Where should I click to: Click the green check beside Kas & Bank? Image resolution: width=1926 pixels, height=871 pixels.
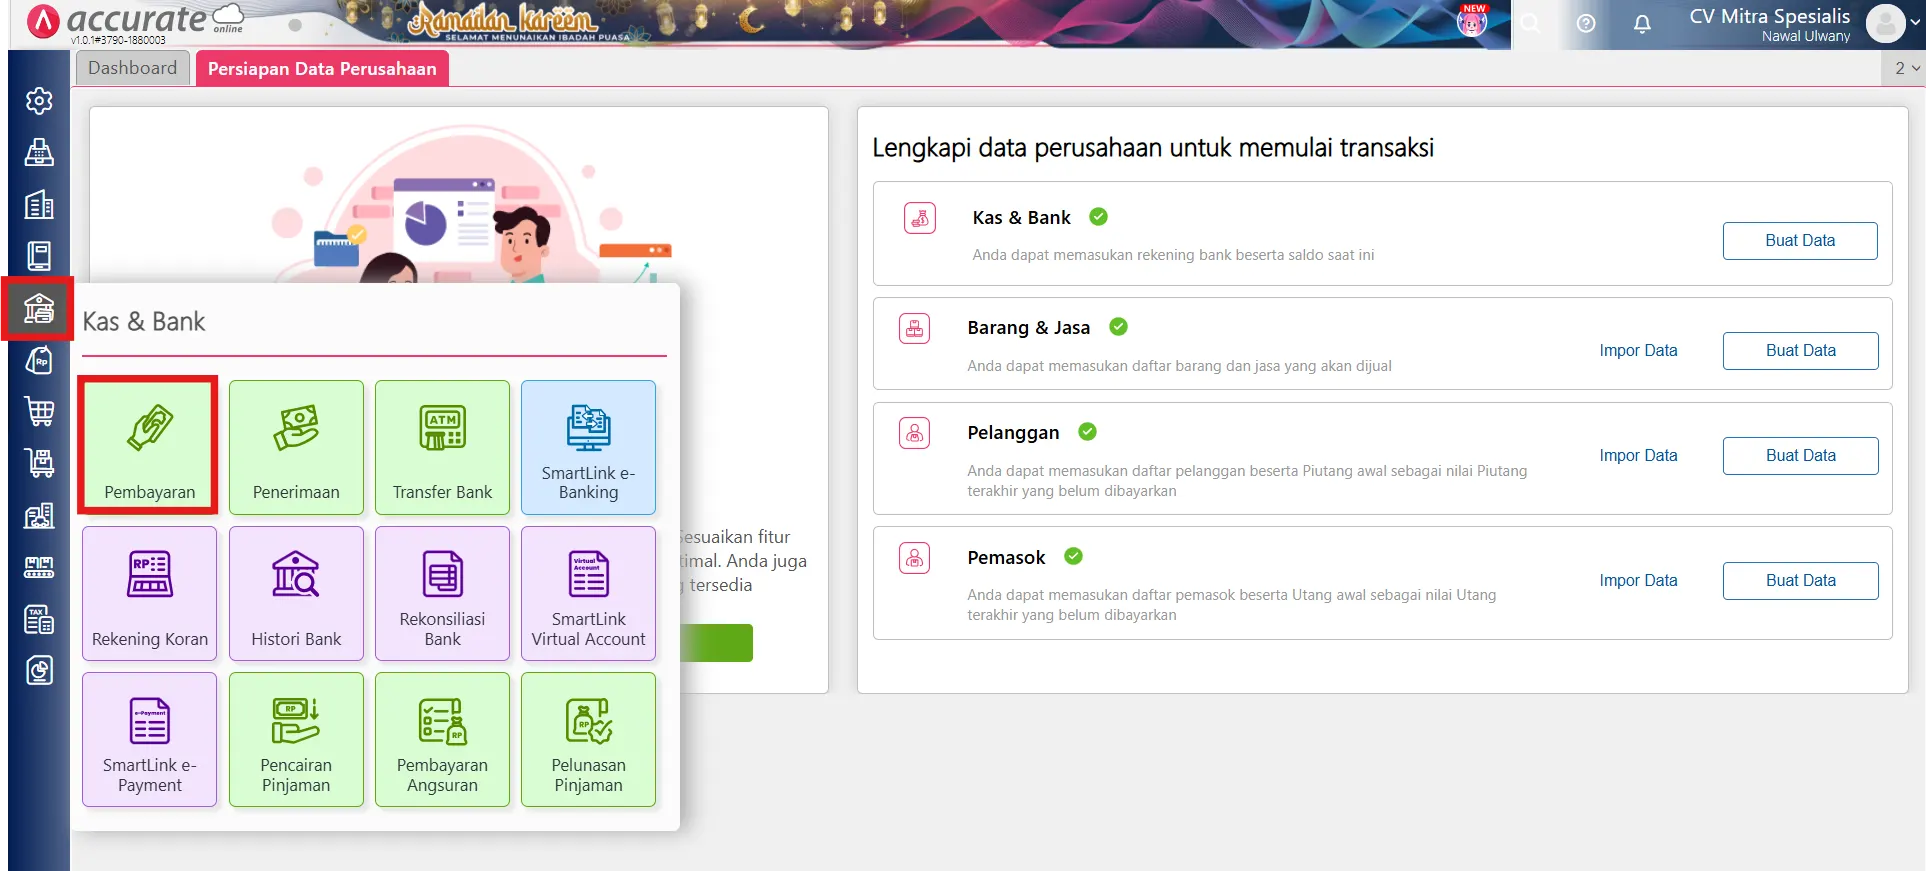pos(1098,216)
